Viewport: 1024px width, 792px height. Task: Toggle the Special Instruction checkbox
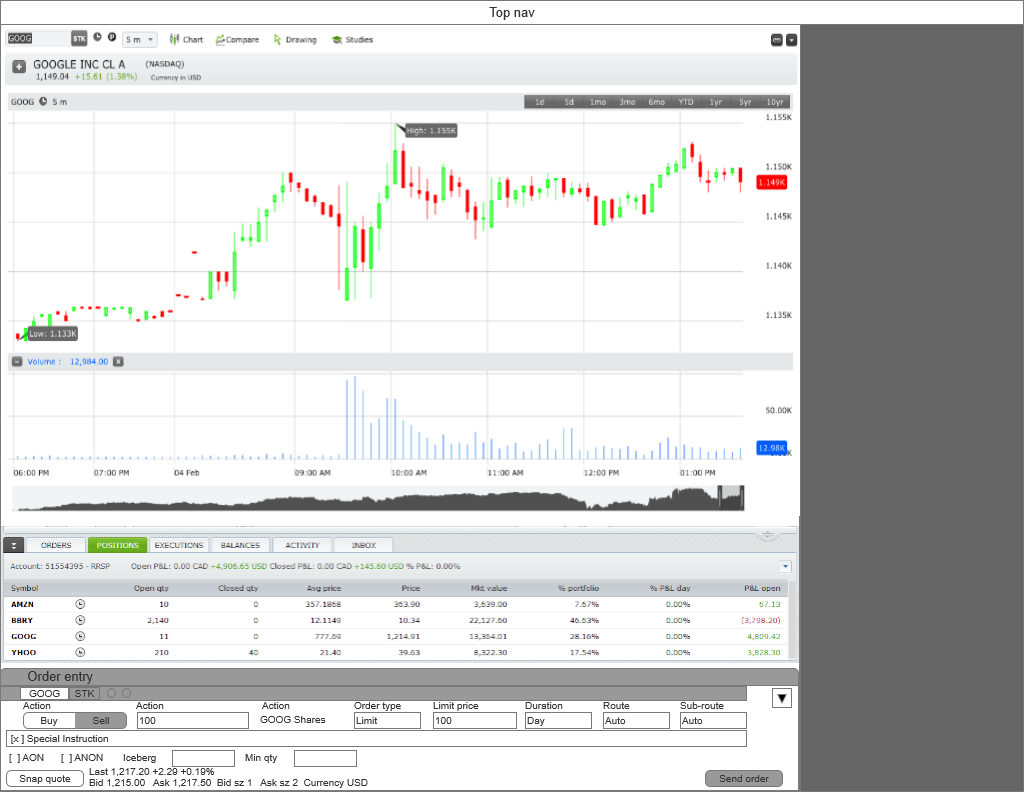15,739
